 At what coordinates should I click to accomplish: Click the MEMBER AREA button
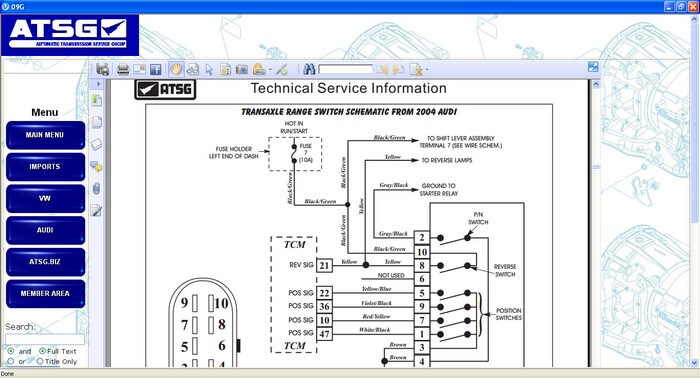(45, 293)
